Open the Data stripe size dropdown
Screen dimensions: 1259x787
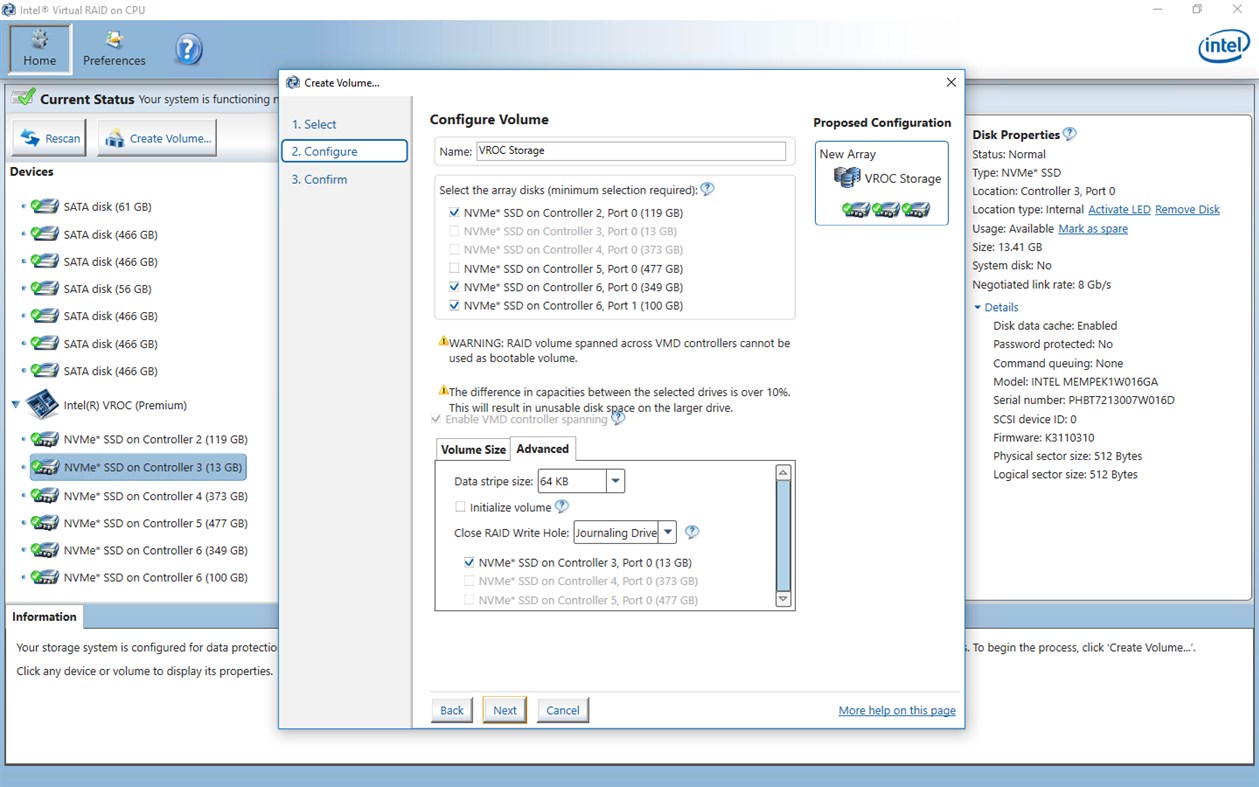coord(617,480)
